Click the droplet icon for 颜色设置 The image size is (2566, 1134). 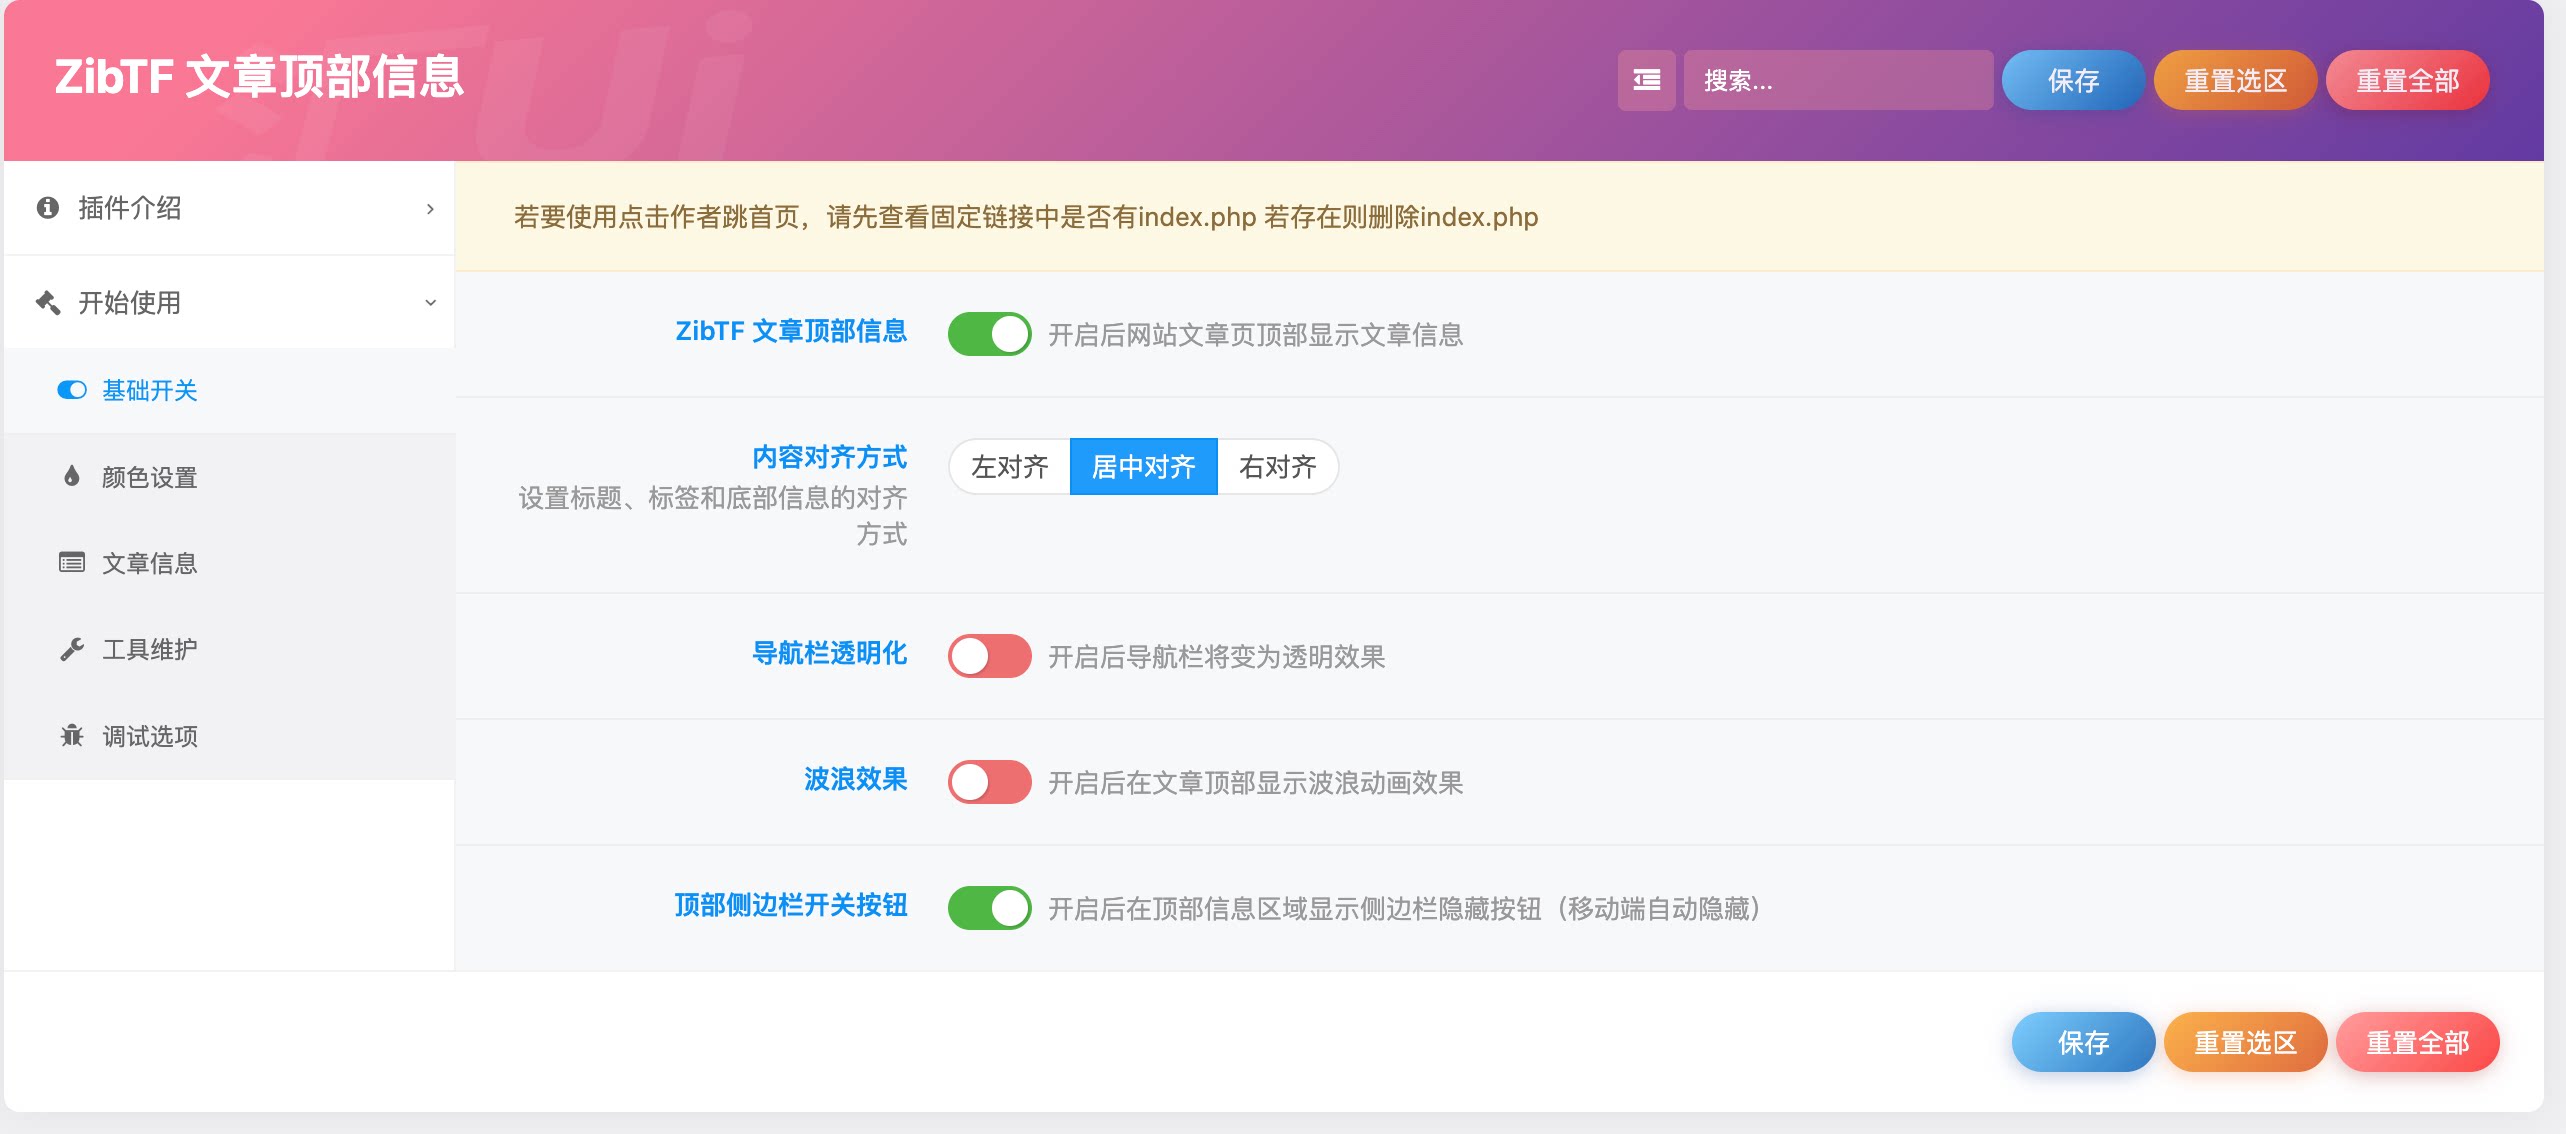pos(70,477)
